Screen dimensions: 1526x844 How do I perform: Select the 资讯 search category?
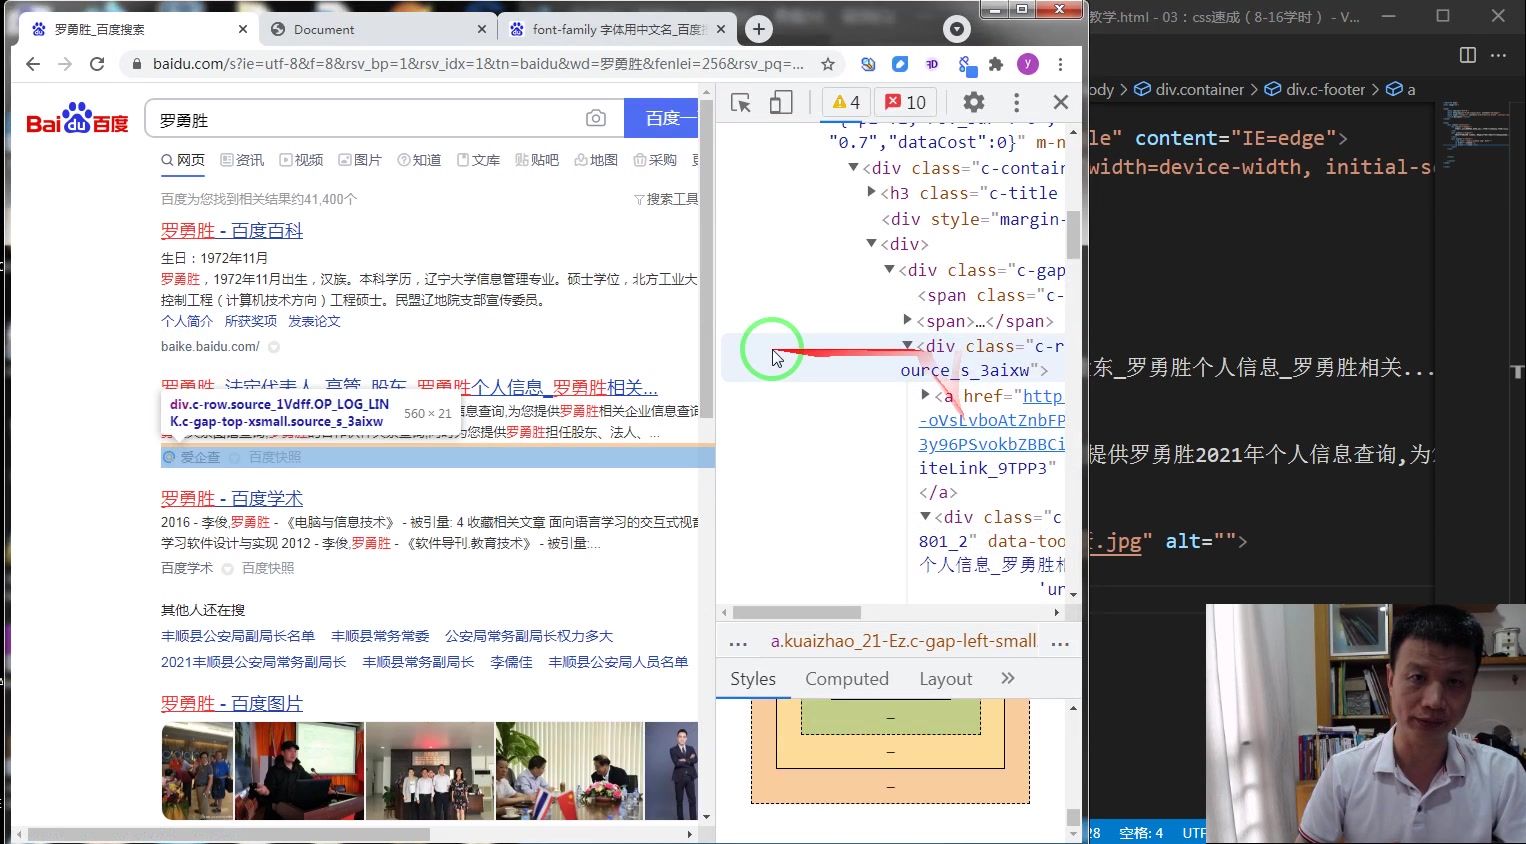(242, 160)
